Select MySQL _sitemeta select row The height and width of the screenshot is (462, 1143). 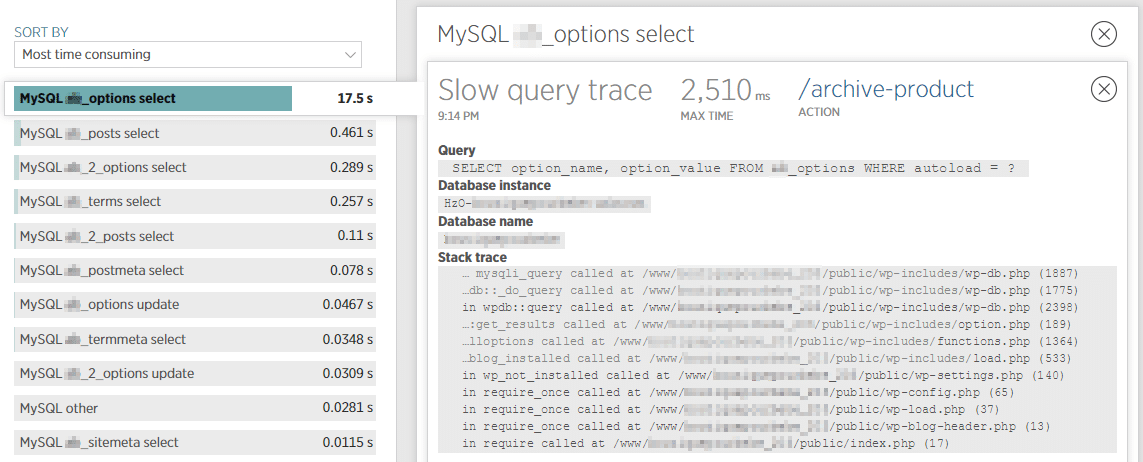tap(195, 442)
